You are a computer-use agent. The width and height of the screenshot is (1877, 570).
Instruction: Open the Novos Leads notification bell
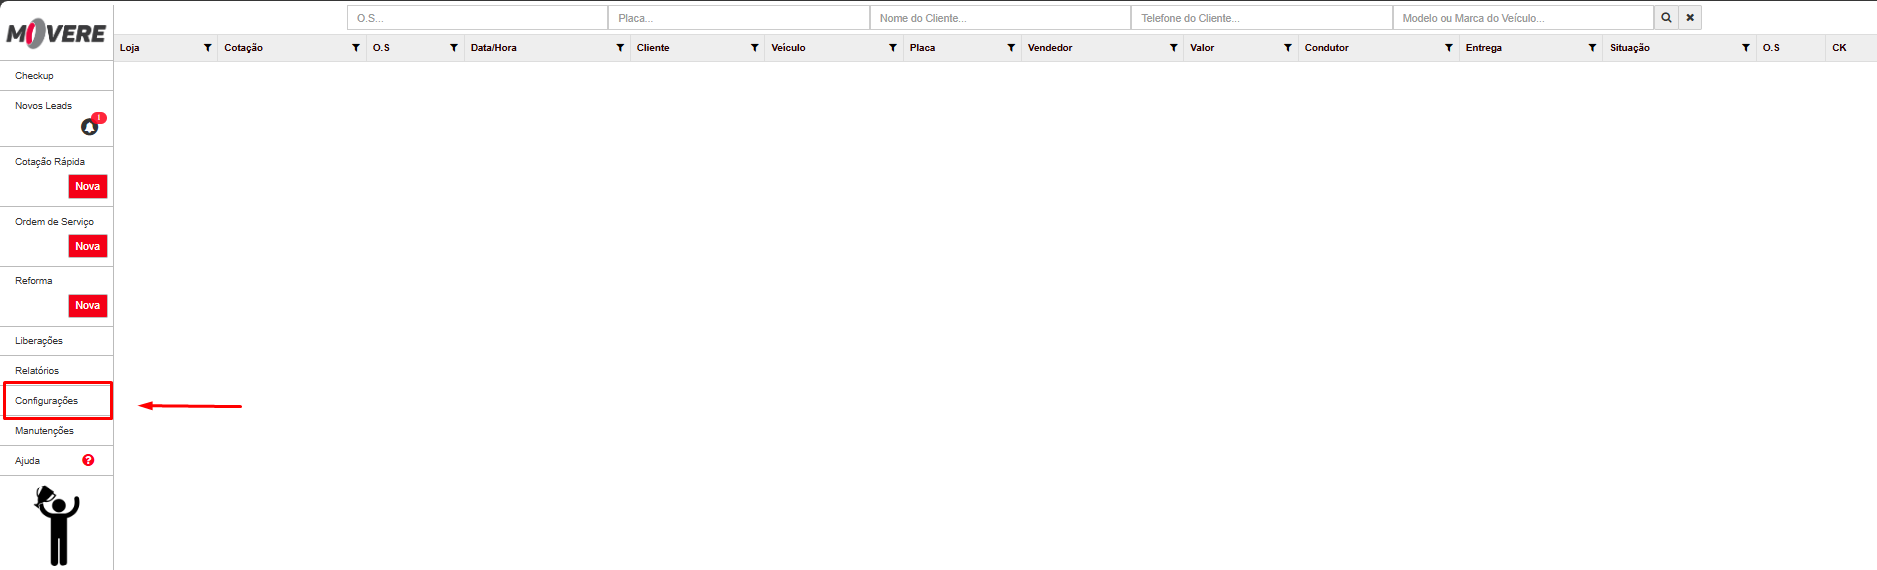[90, 127]
